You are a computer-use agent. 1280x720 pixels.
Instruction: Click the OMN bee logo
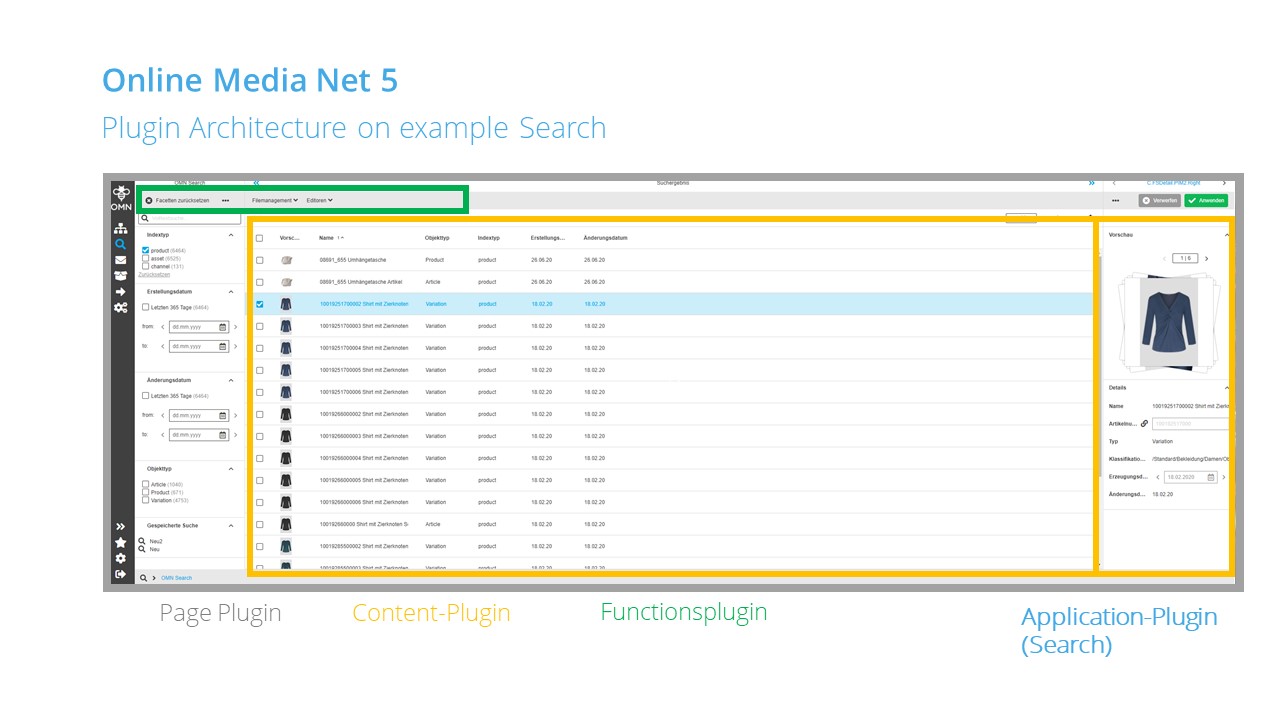point(120,193)
